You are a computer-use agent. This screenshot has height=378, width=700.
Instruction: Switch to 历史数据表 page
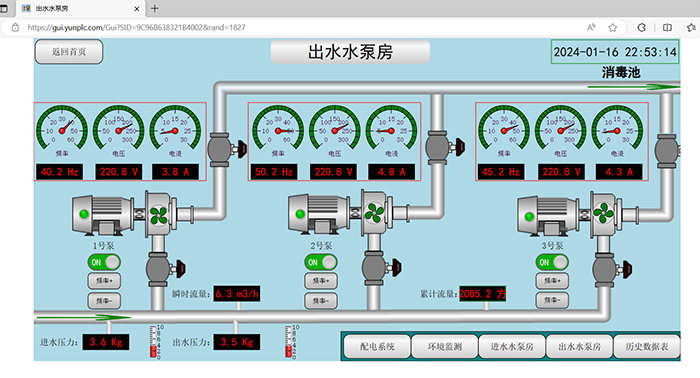647,346
